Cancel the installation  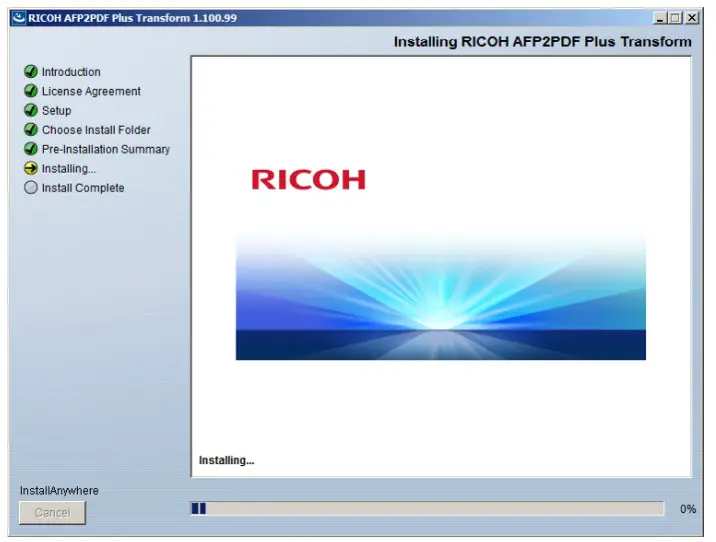coord(53,512)
